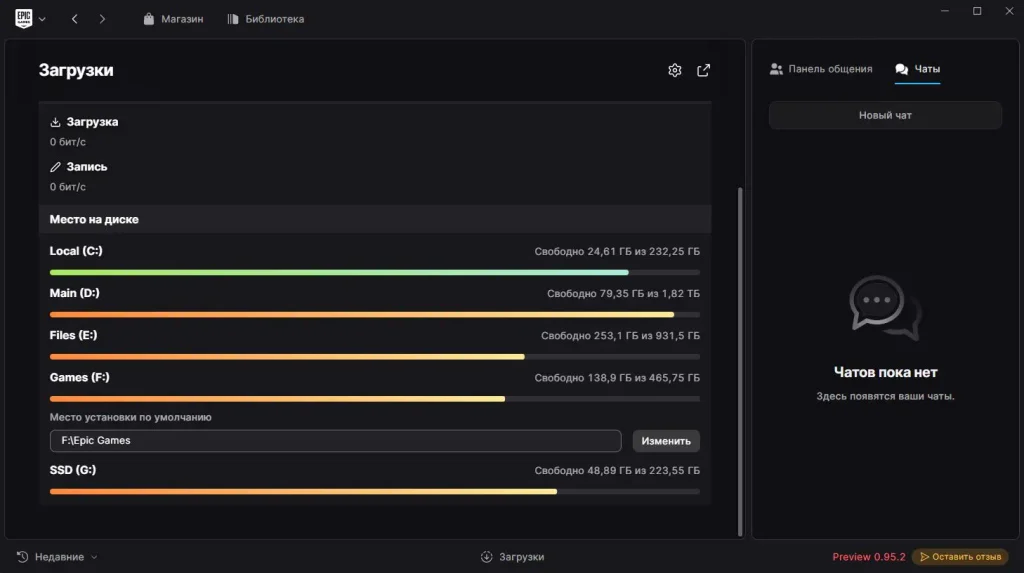Select text 'Свободно 24,61 ГБ из 232,25 ГБ'
The height and width of the screenshot is (573, 1024).
coord(616,252)
